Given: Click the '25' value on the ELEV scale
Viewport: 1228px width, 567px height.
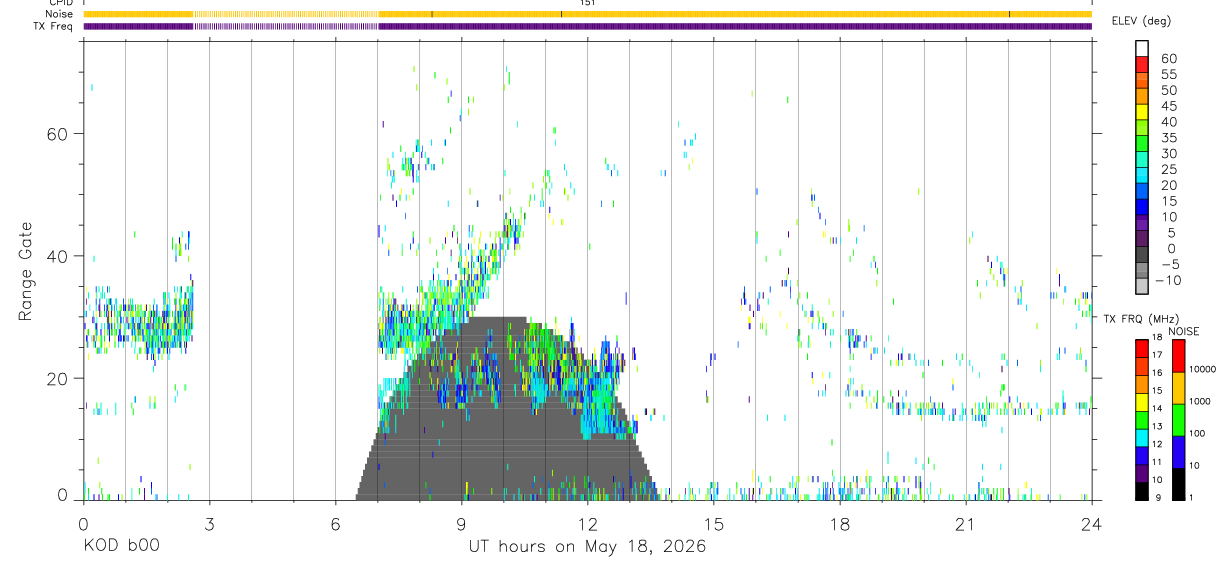Looking at the screenshot, I should click(1169, 170).
